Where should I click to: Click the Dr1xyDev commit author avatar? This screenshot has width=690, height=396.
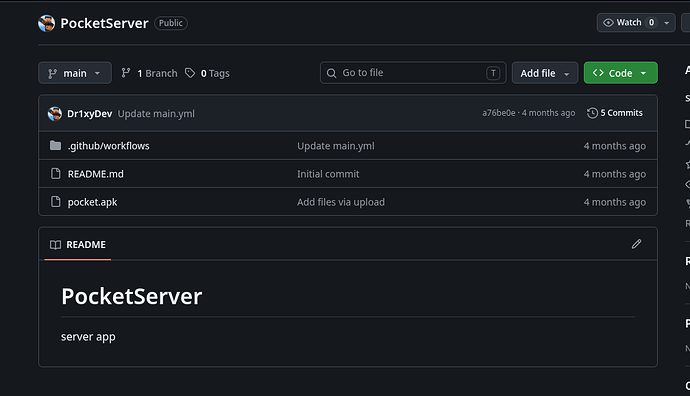[x=55, y=114]
